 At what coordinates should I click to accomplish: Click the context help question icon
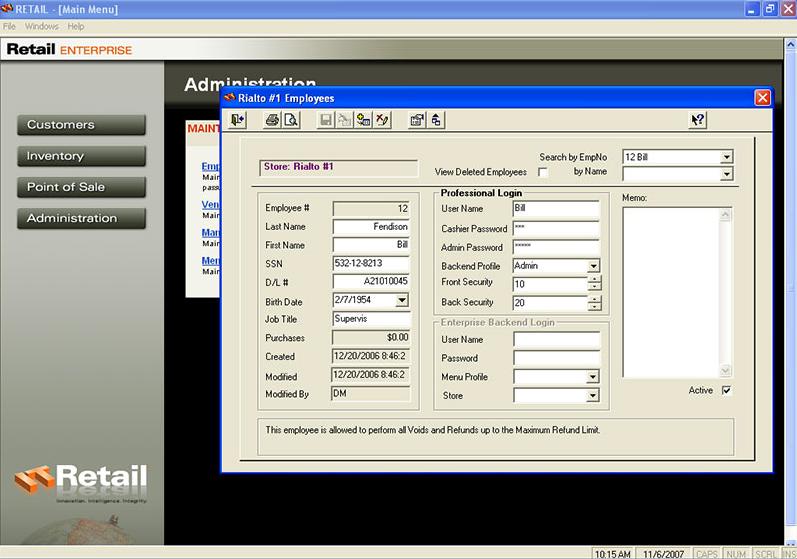tap(697, 120)
